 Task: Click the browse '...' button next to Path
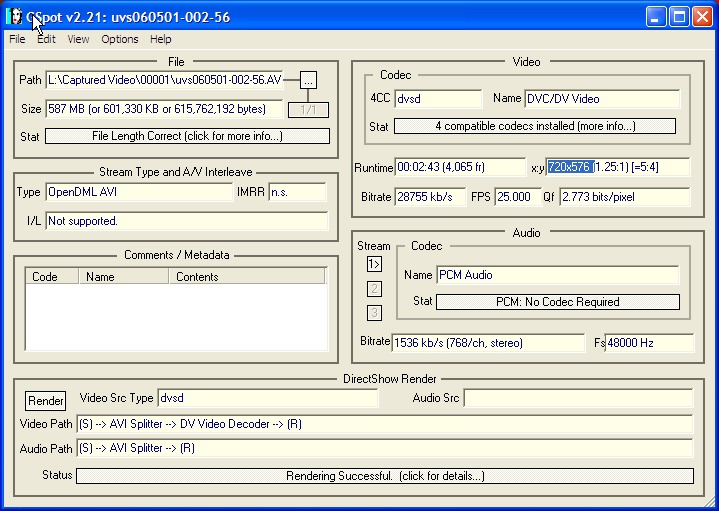pos(308,80)
